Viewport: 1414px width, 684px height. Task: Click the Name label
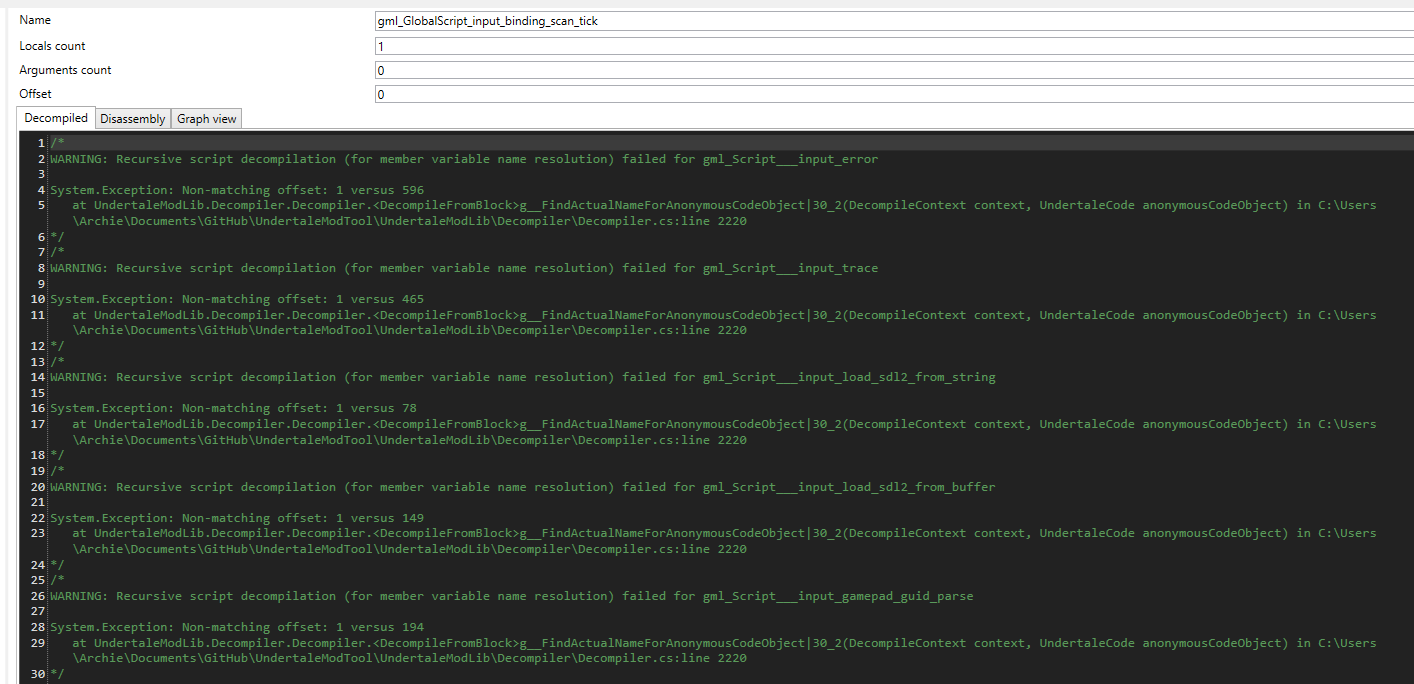(34, 19)
